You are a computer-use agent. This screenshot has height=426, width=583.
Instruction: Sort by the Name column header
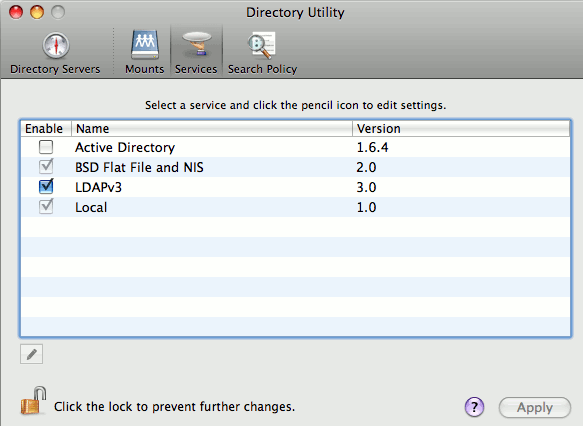pos(212,129)
